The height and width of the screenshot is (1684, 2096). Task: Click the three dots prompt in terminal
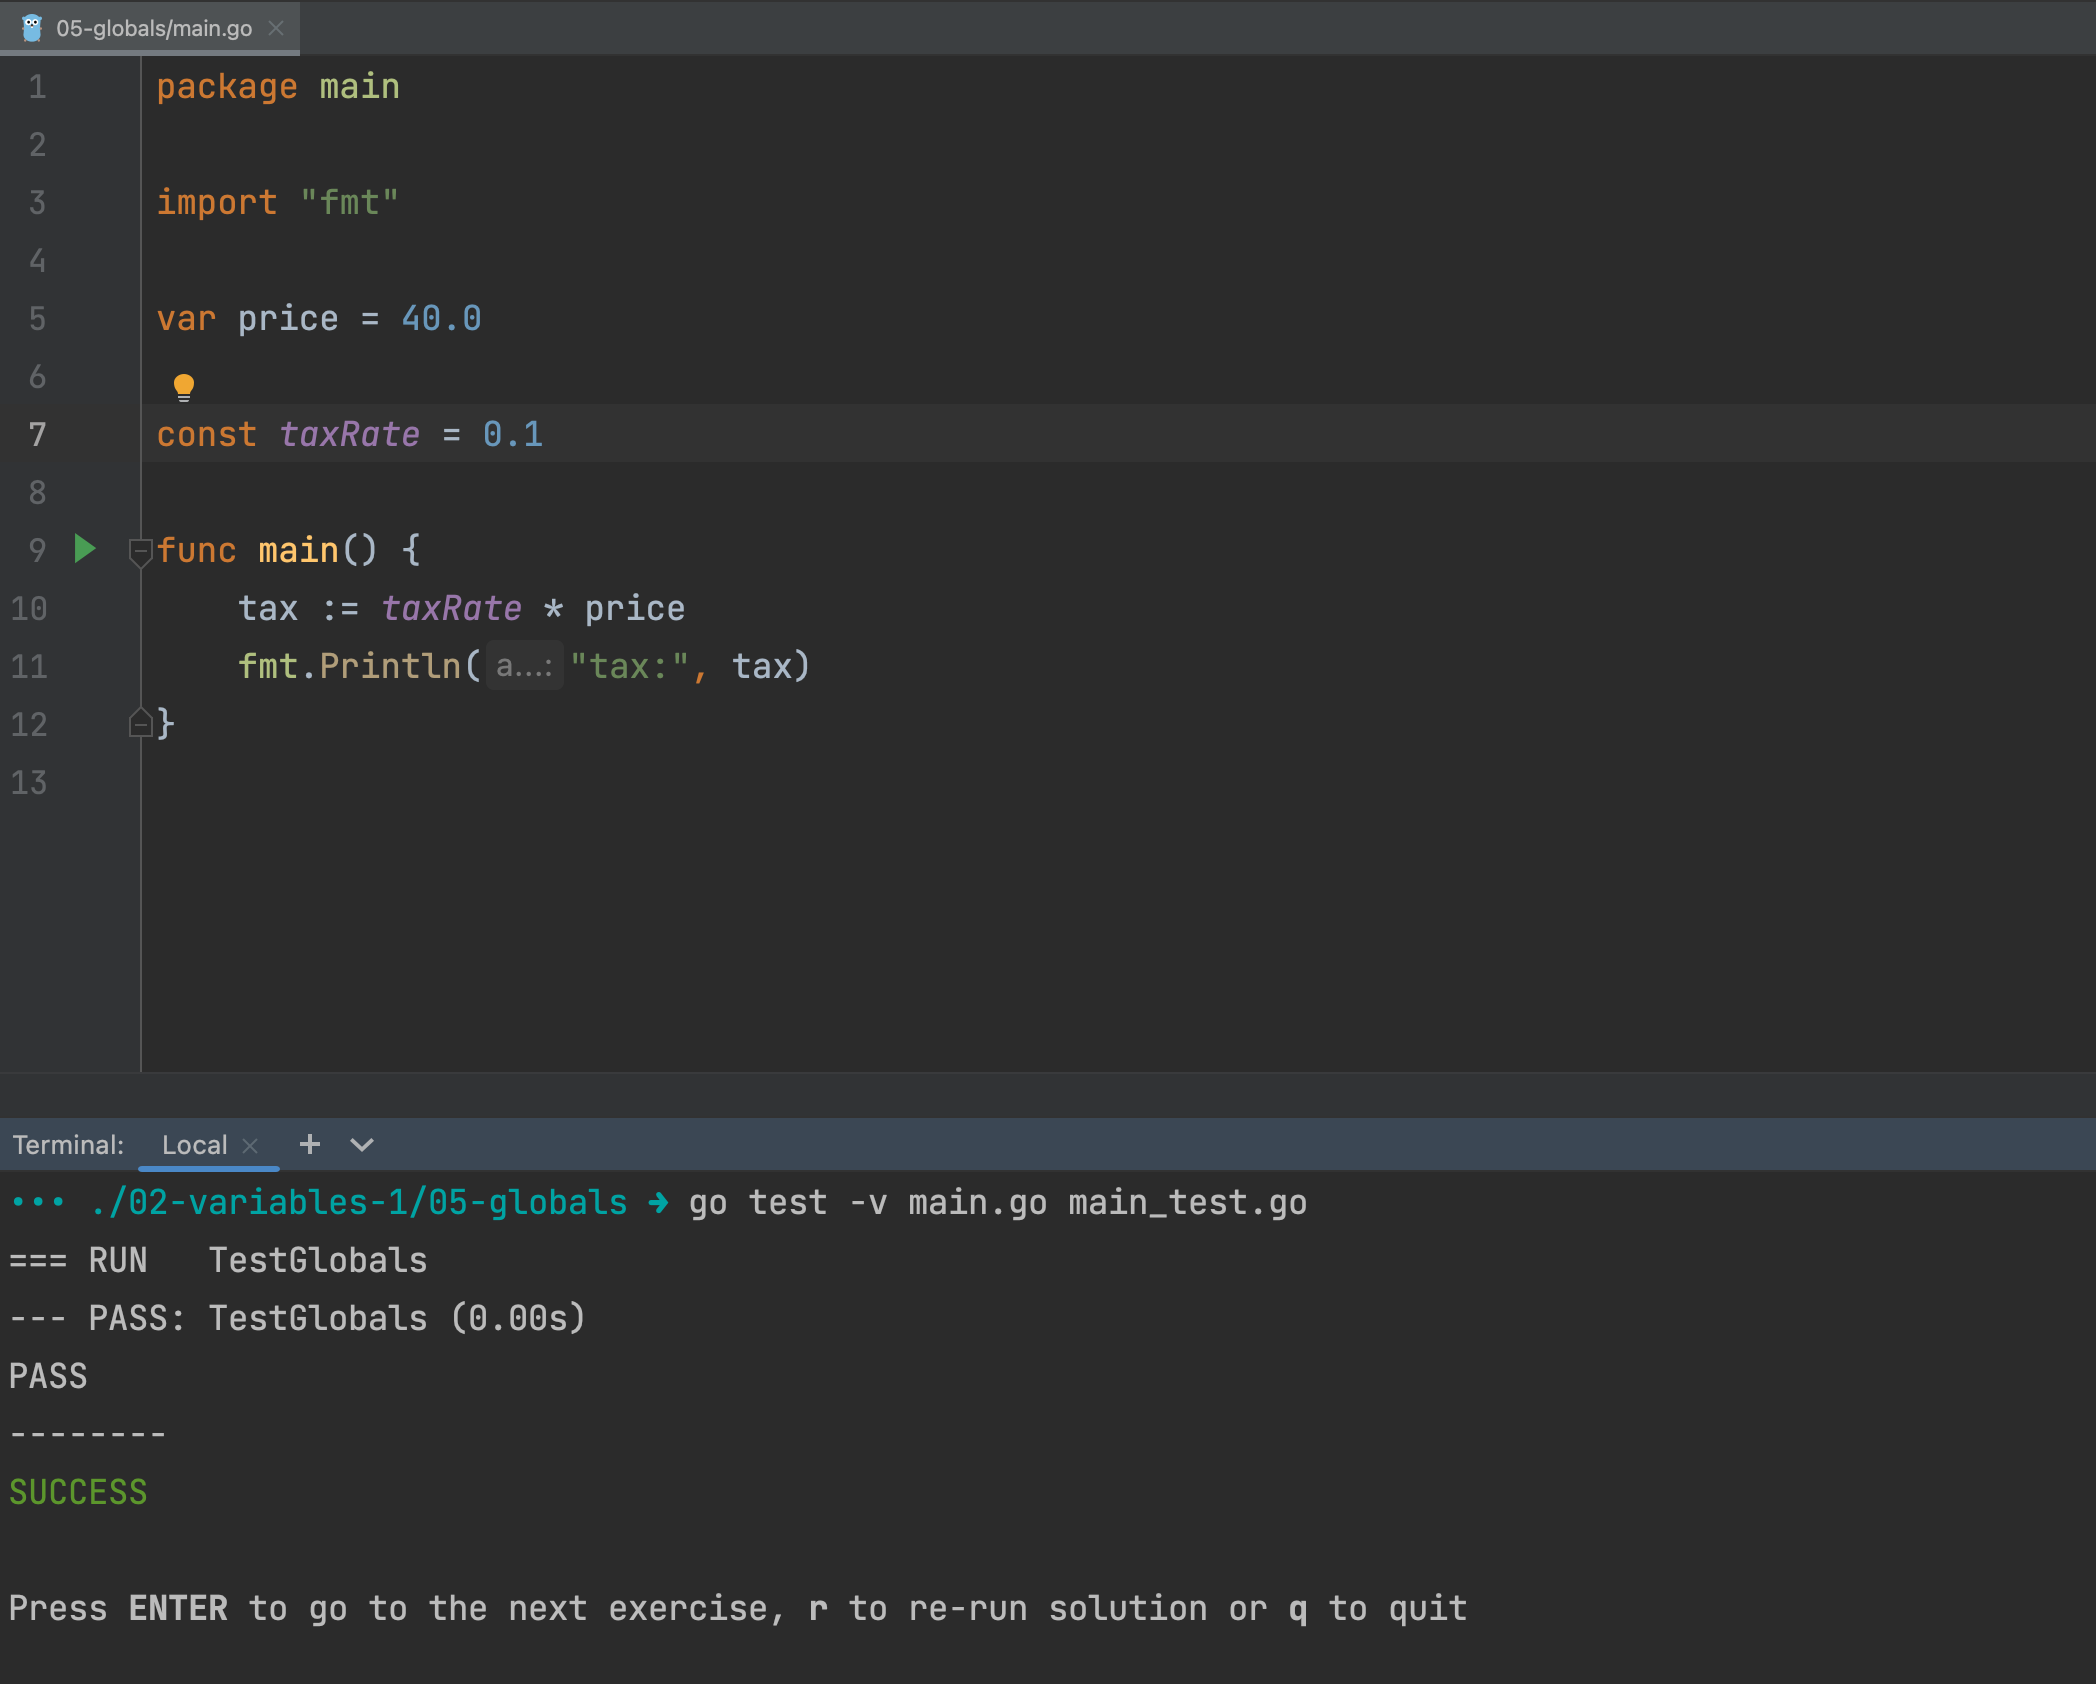tap(38, 1202)
